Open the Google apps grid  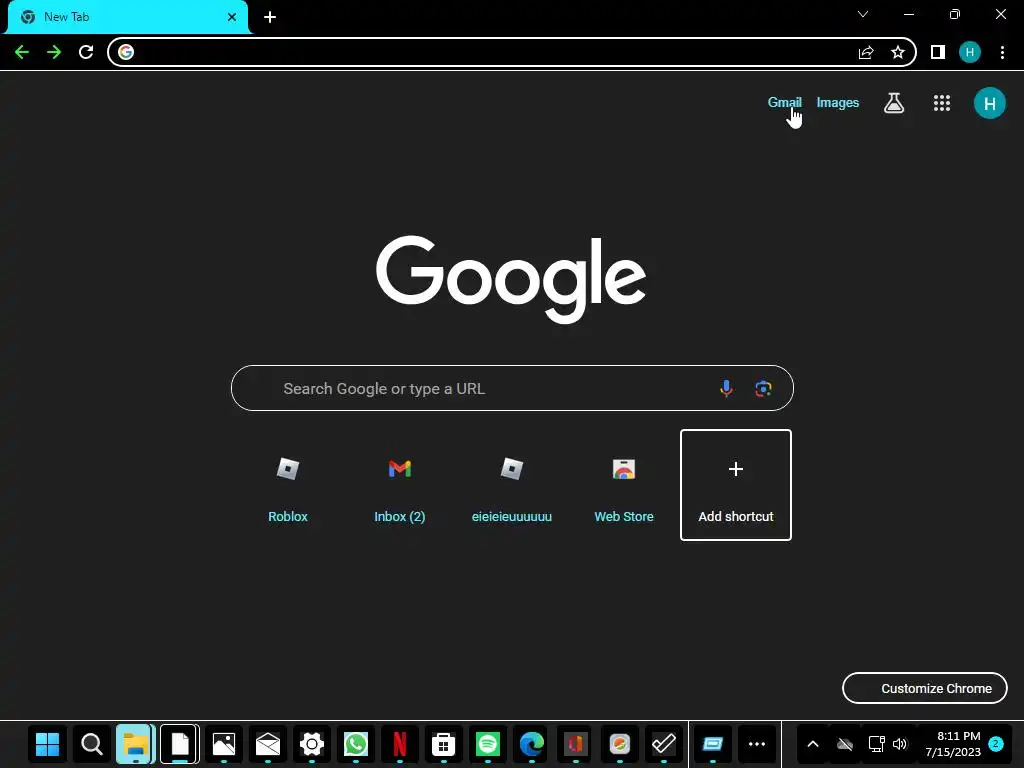tap(942, 103)
